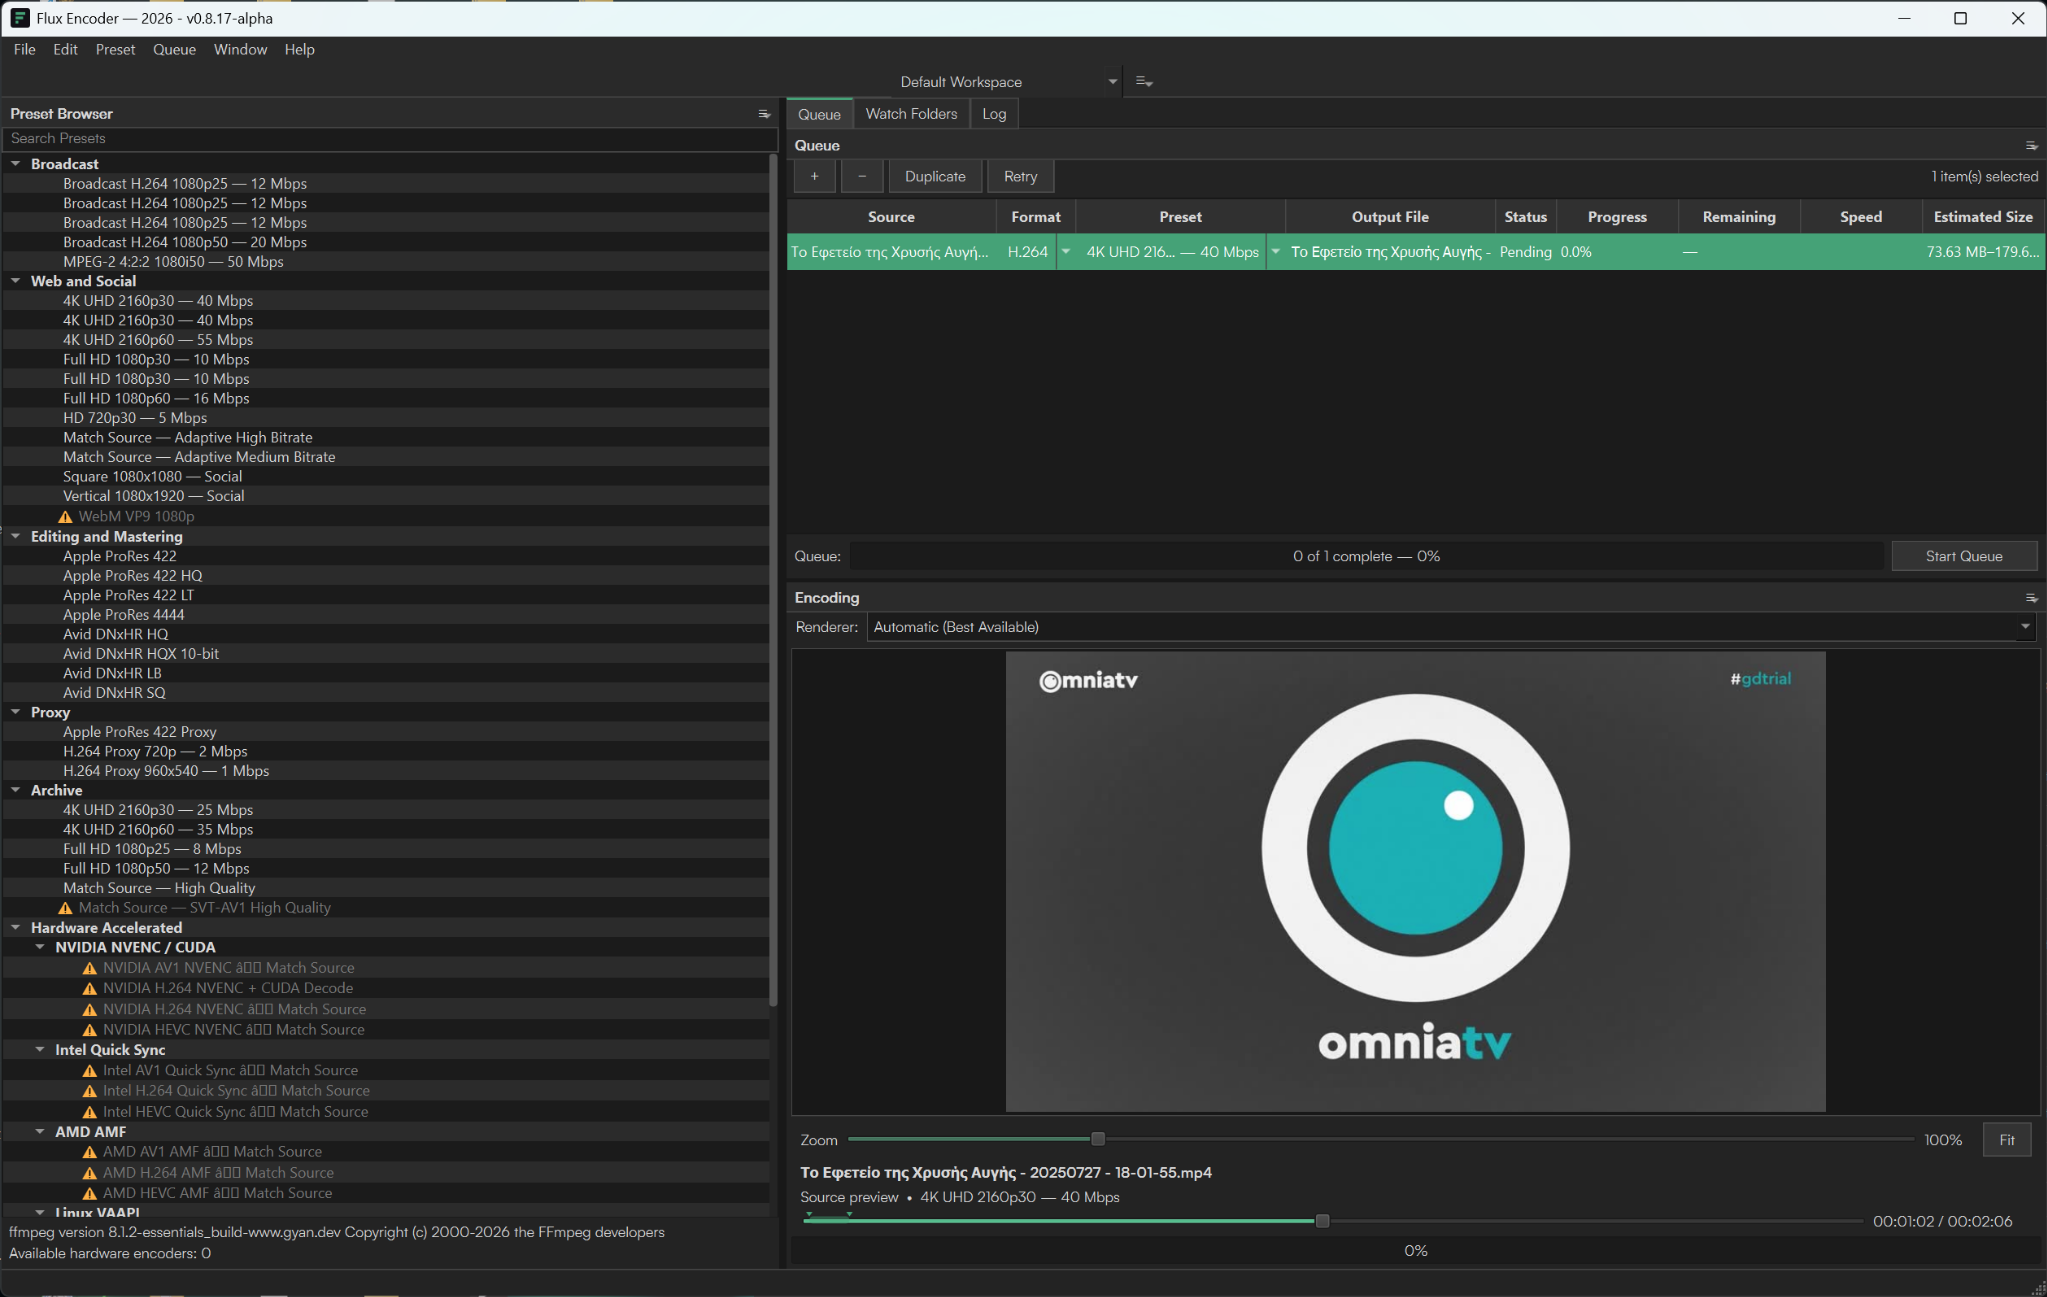The width and height of the screenshot is (2047, 1297).
Task: Open the queue item's Format dropdown arrow
Action: pos(1066,252)
